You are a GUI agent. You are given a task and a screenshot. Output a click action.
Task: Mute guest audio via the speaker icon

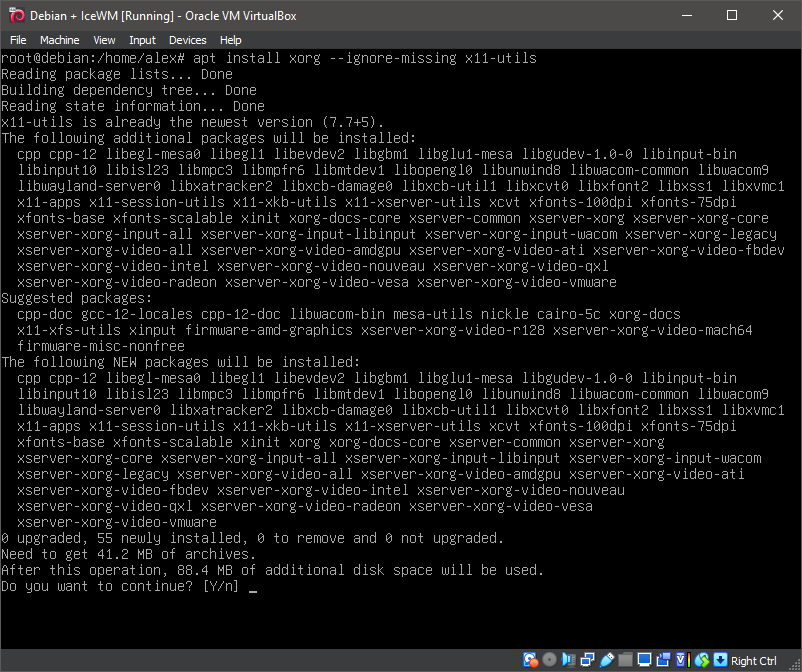pyautogui.click(x=567, y=660)
